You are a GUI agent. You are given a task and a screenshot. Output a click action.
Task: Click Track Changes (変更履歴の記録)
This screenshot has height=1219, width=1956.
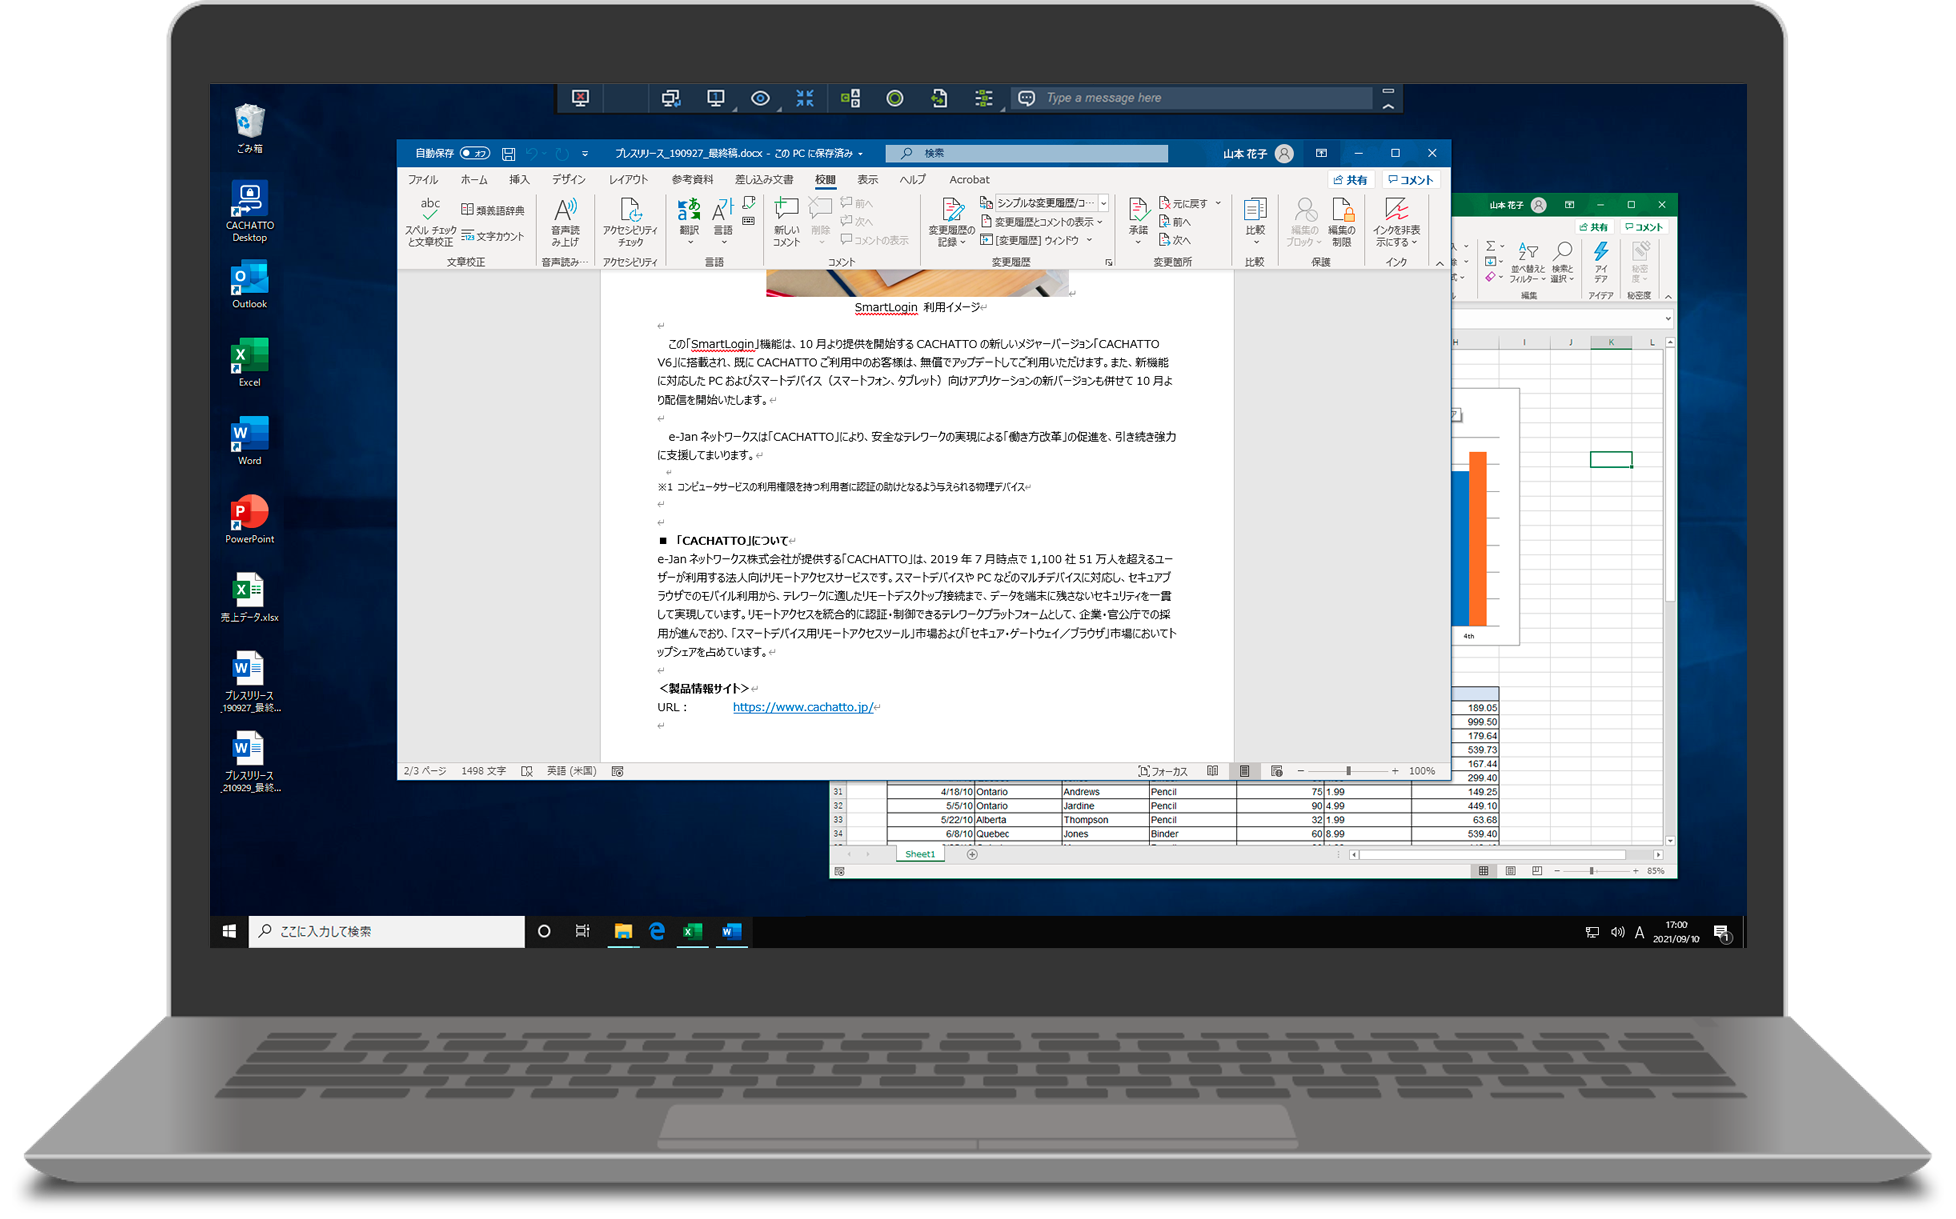coord(951,222)
